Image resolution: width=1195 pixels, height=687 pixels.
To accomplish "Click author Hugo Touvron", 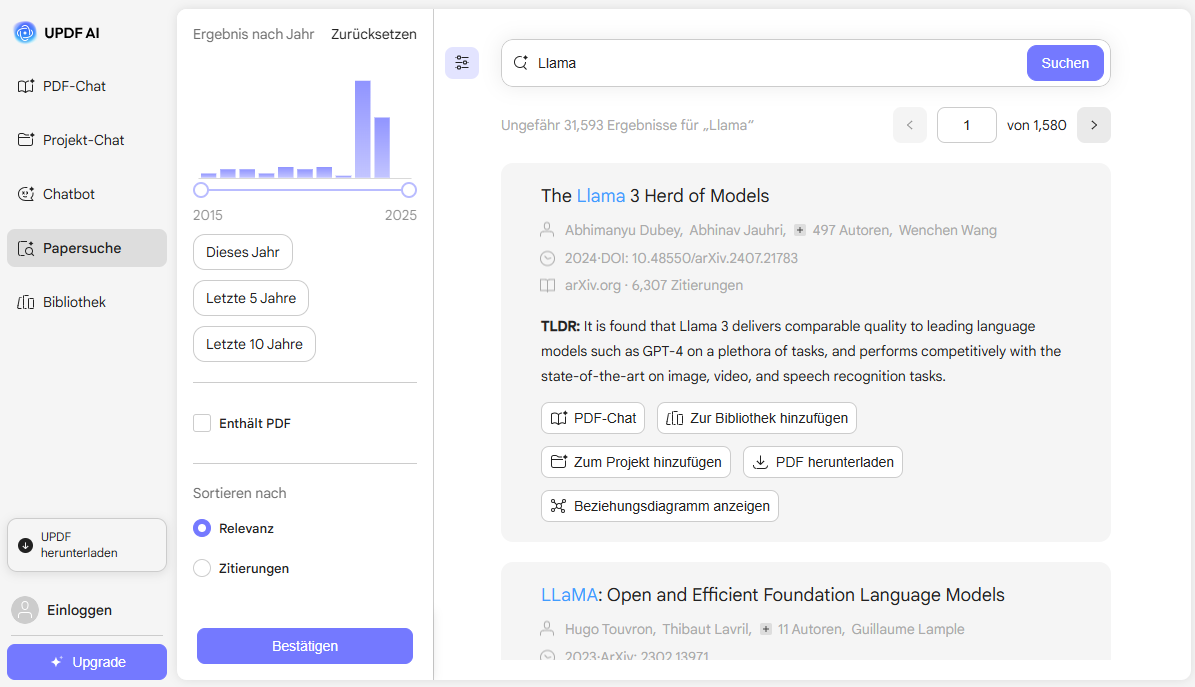I will tap(609, 629).
